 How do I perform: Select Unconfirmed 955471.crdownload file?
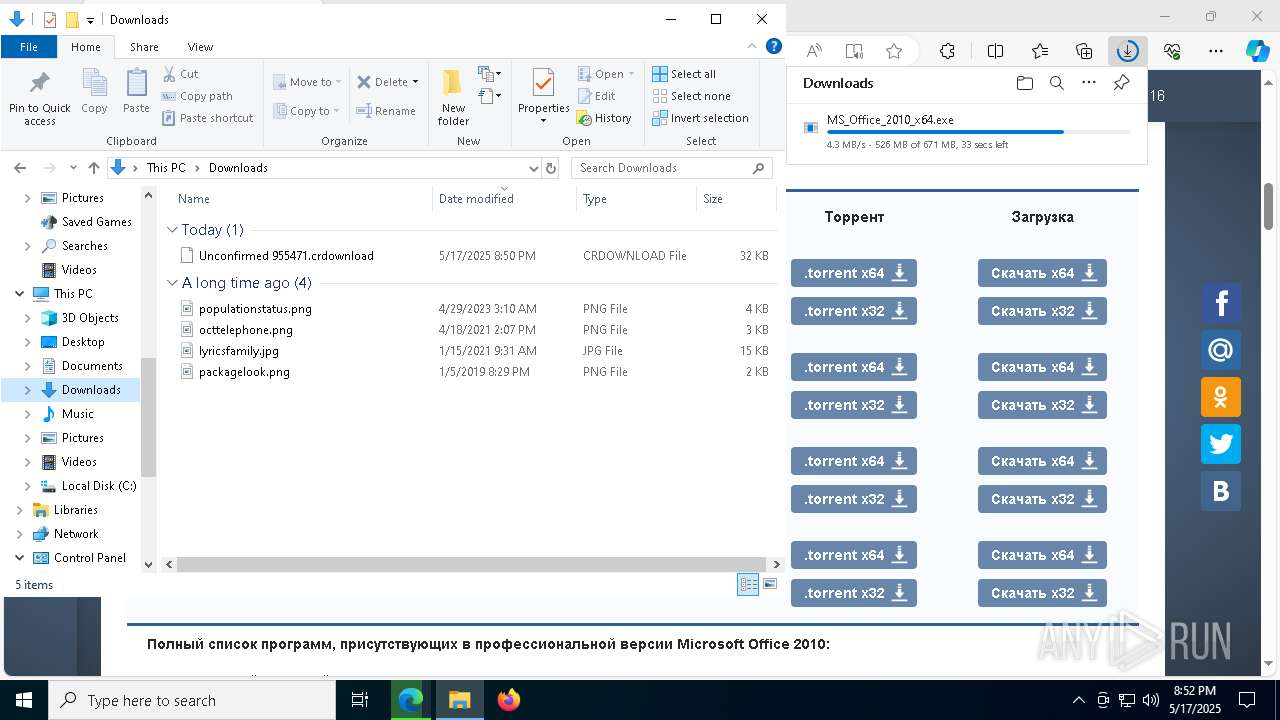click(x=286, y=256)
